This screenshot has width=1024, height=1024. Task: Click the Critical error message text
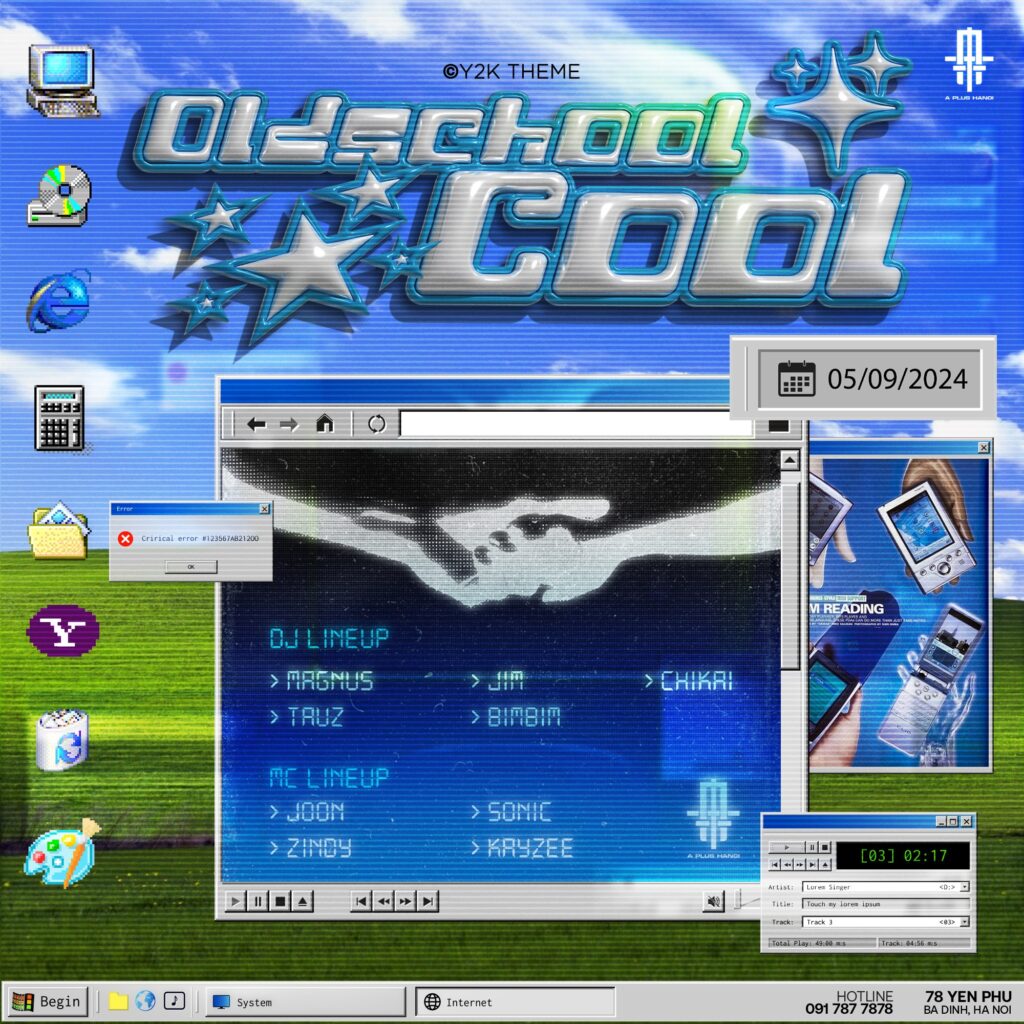[x=200, y=538]
